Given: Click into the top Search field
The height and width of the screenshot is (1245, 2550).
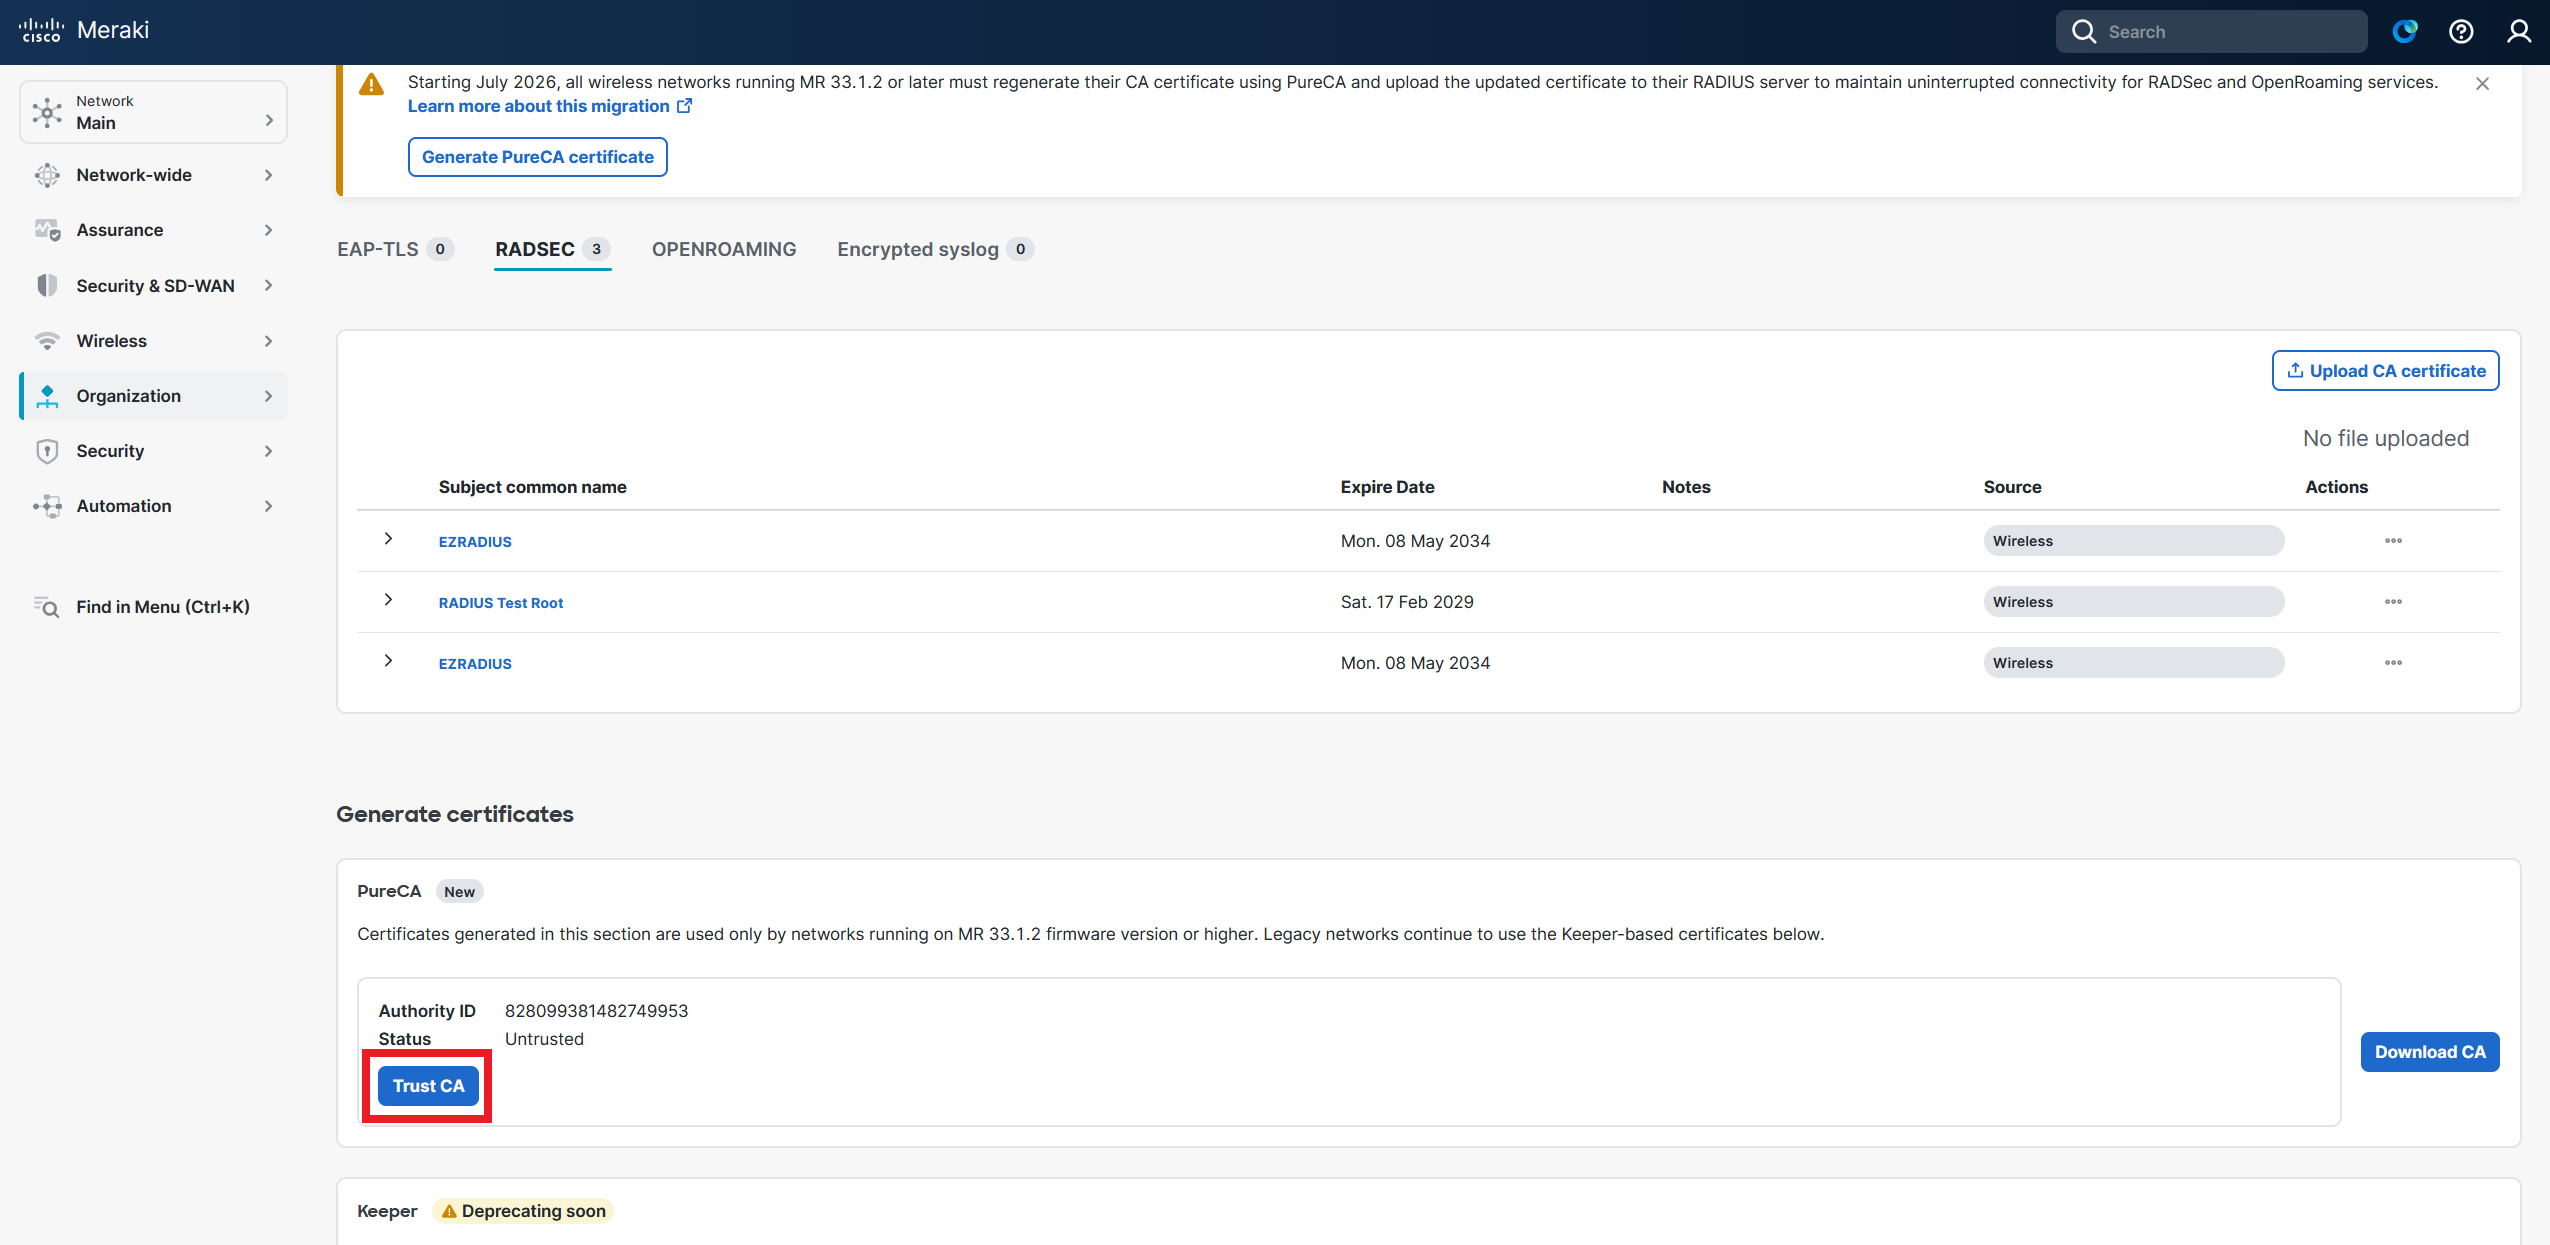Looking at the screenshot, I should (2211, 32).
